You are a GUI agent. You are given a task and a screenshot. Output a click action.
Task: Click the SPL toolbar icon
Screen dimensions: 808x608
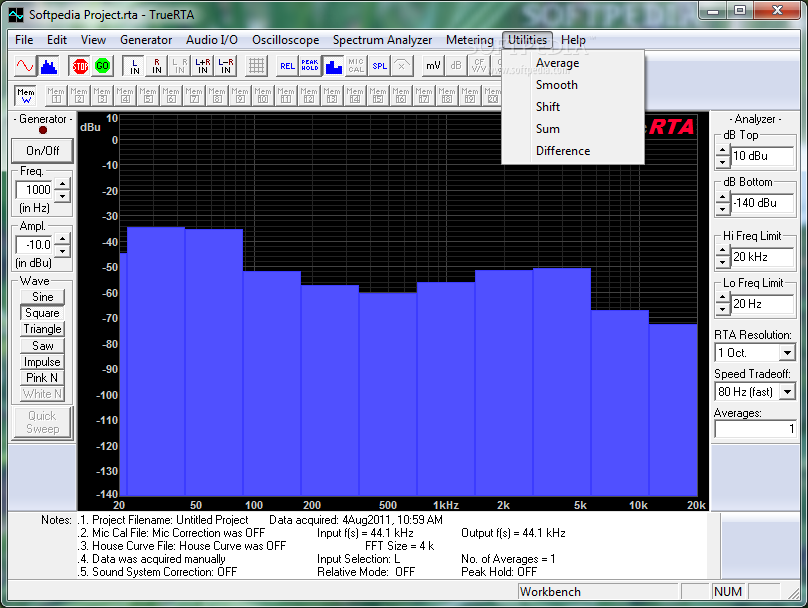tap(379, 66)
